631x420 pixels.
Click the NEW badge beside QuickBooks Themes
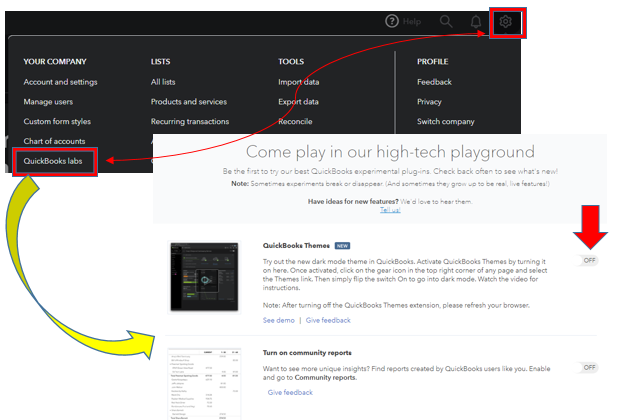[x=342, y=245]
